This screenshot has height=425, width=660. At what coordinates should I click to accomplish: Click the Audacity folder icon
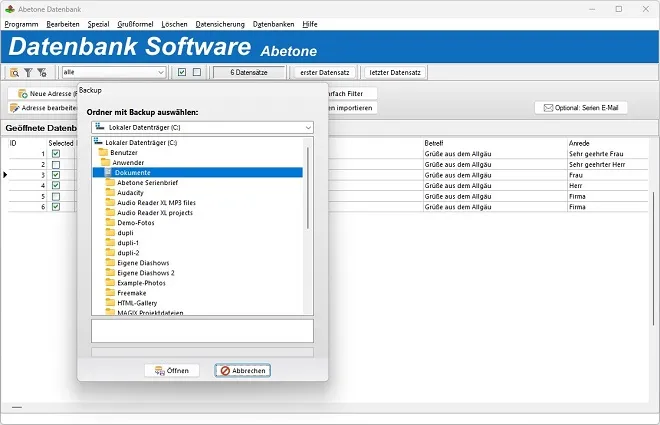tap(110, 192)
